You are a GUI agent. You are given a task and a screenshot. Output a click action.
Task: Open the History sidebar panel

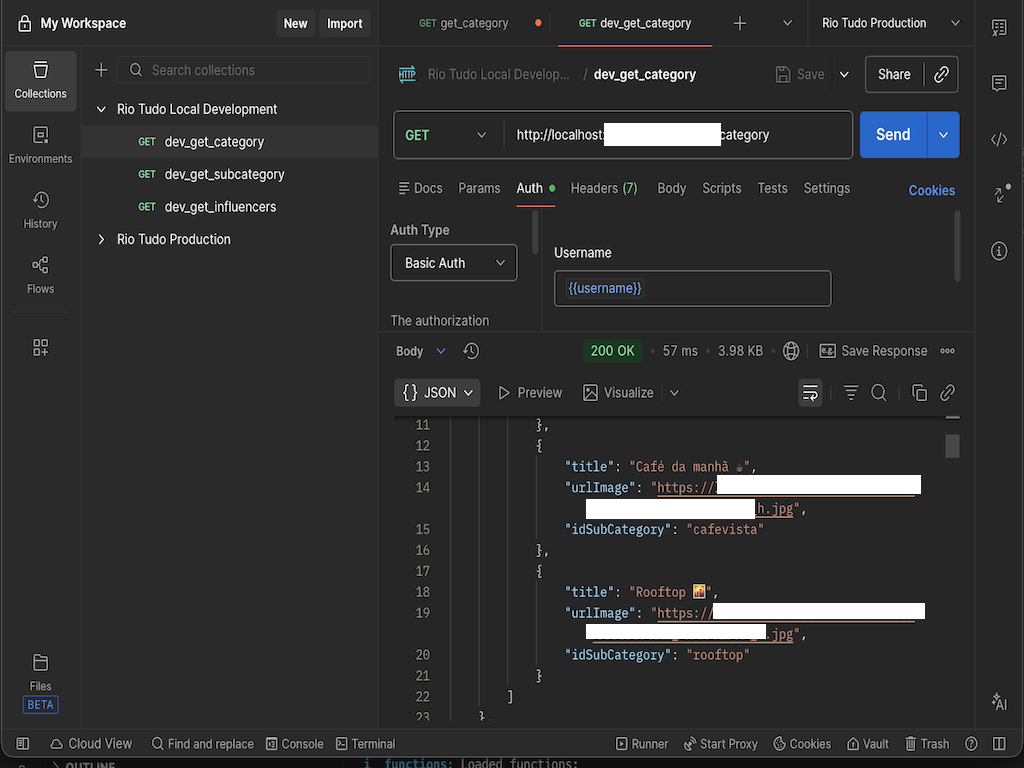coord(40,210)
